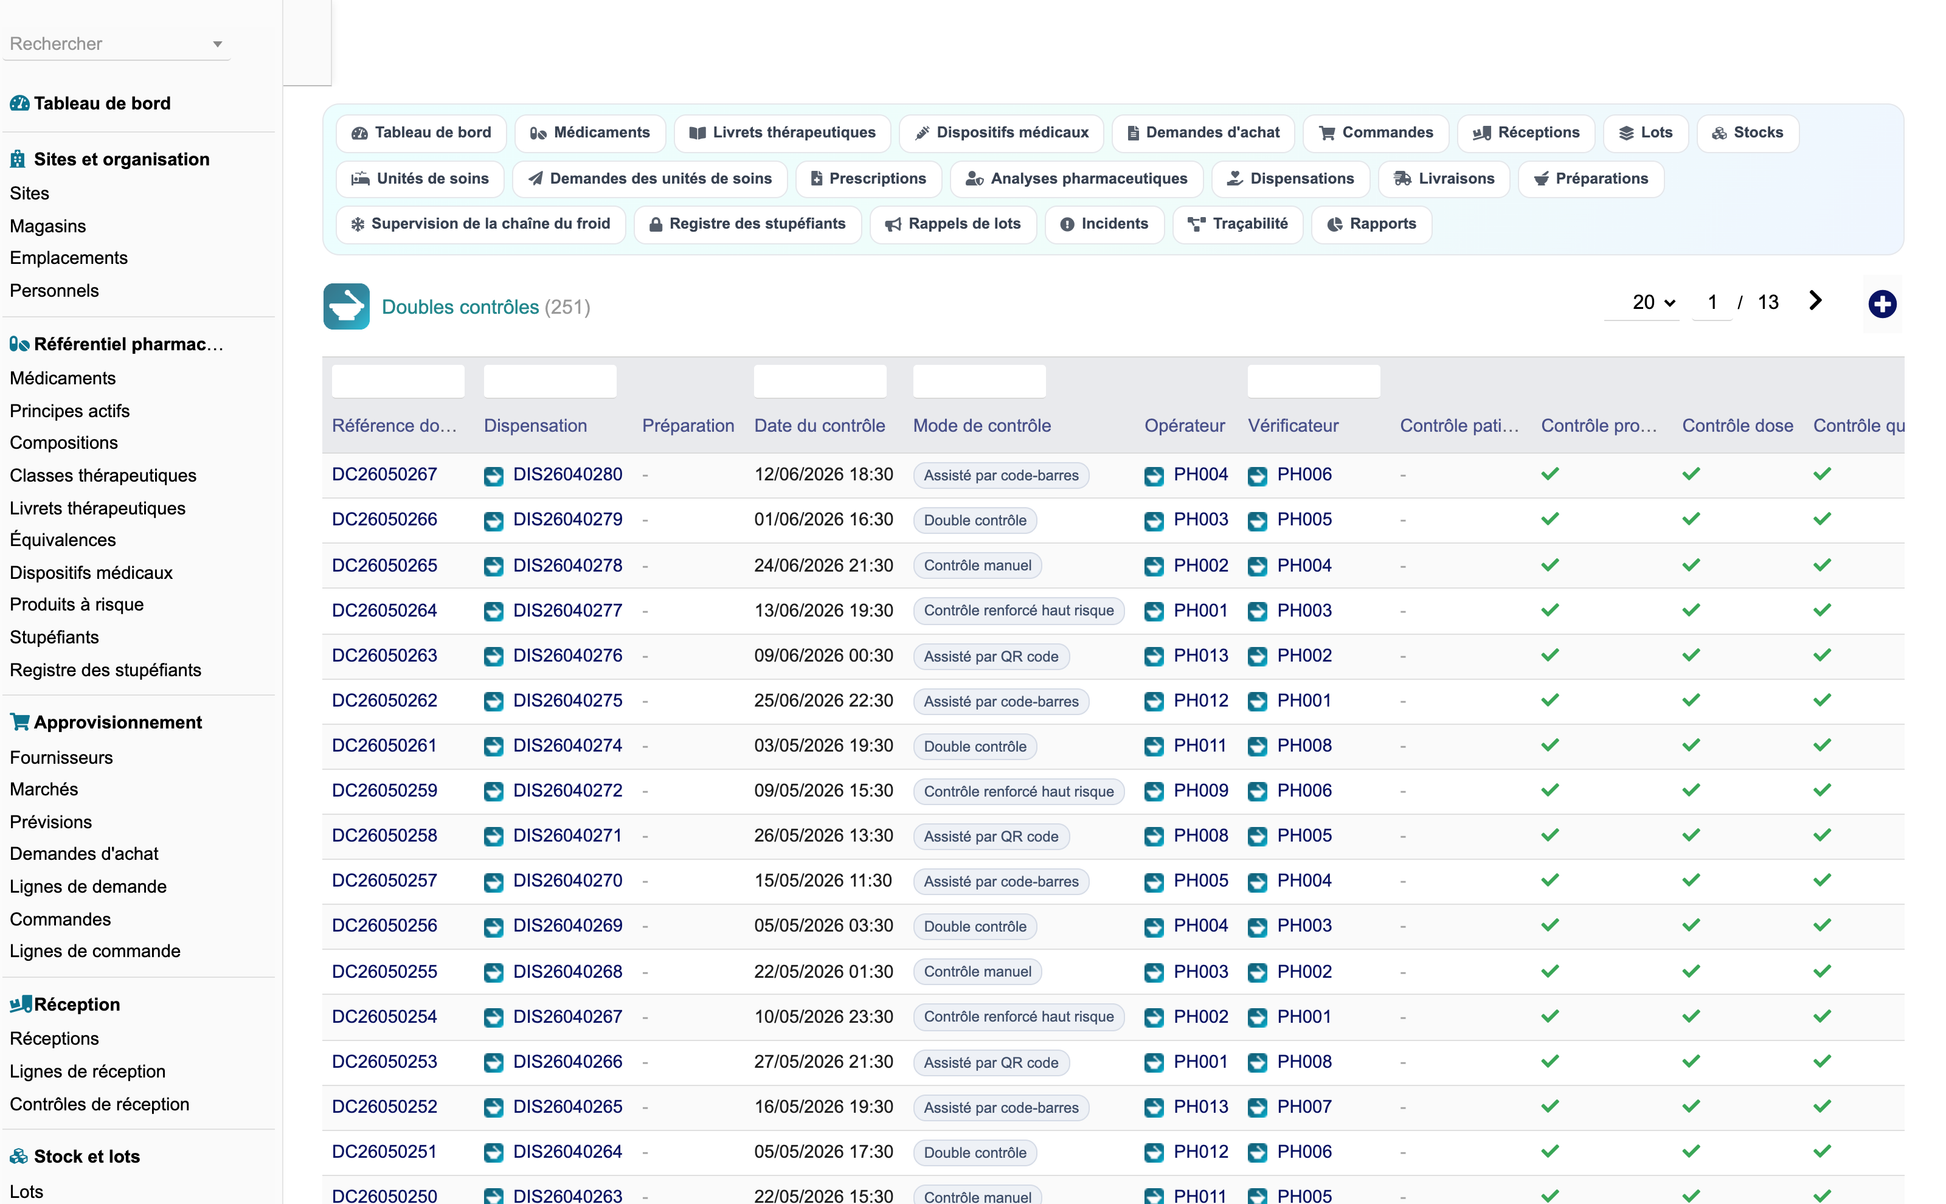Open Produits à risque in the sidebar

77,604
